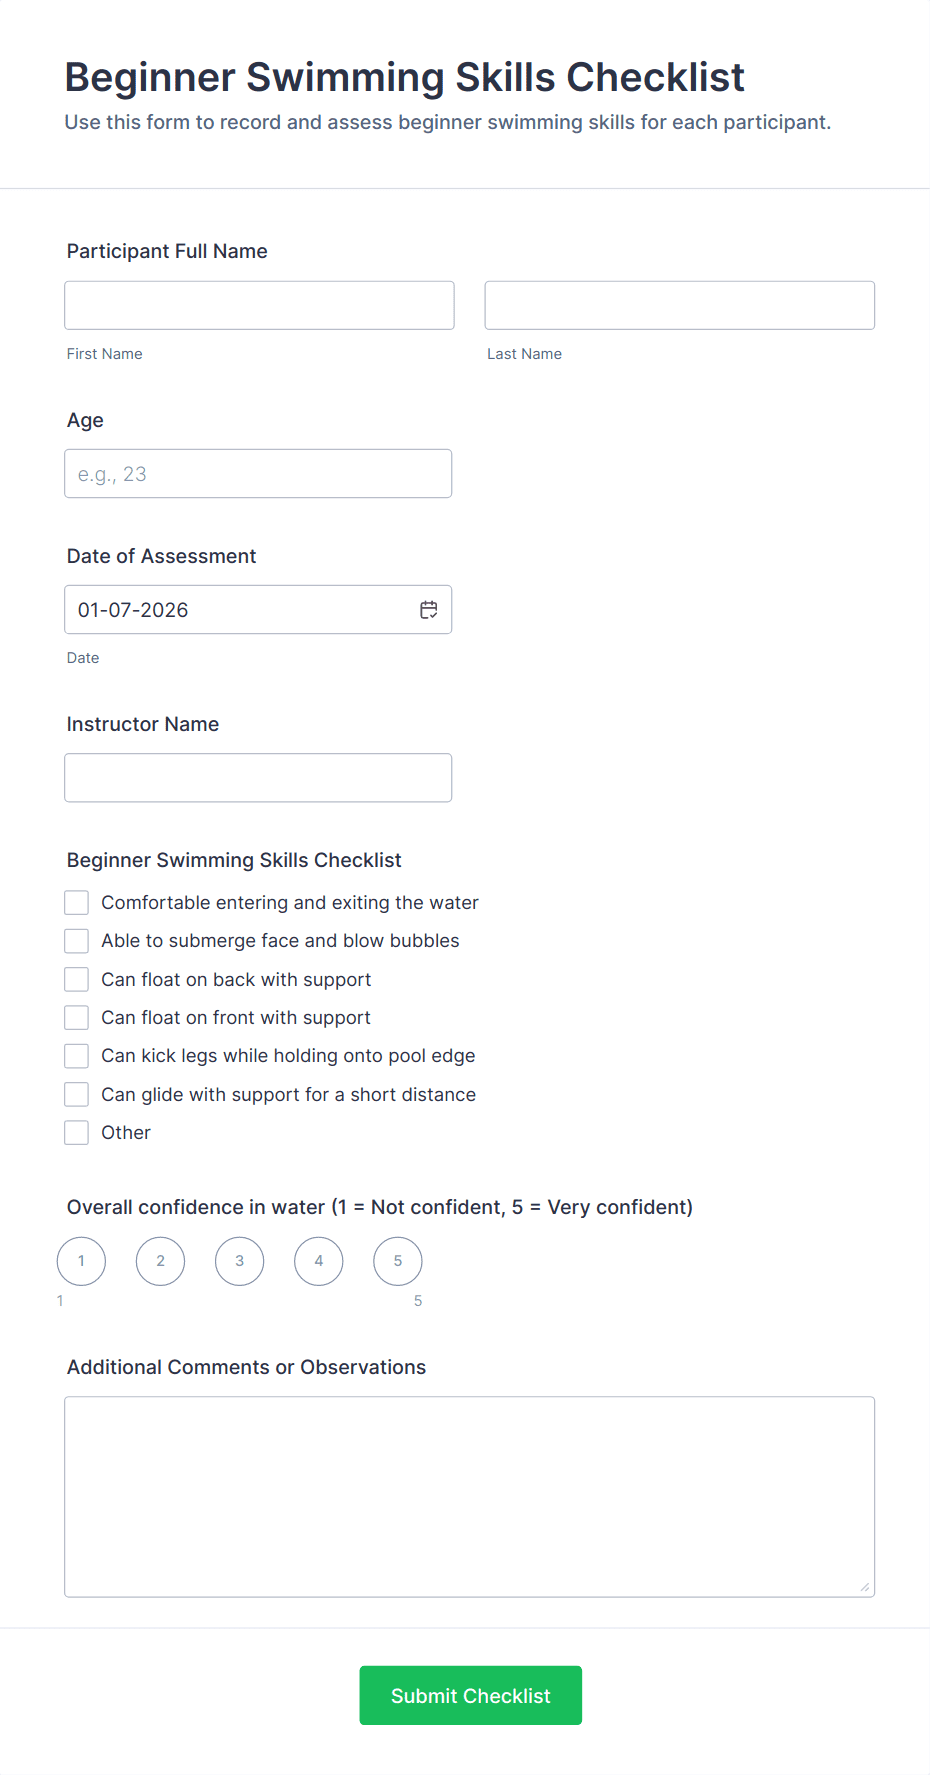Check 'Can kick legs while holding onto pool edge'
The width and height of the screenshot is (930, 1775).
pyautogui.click(x=77, y=1056)
